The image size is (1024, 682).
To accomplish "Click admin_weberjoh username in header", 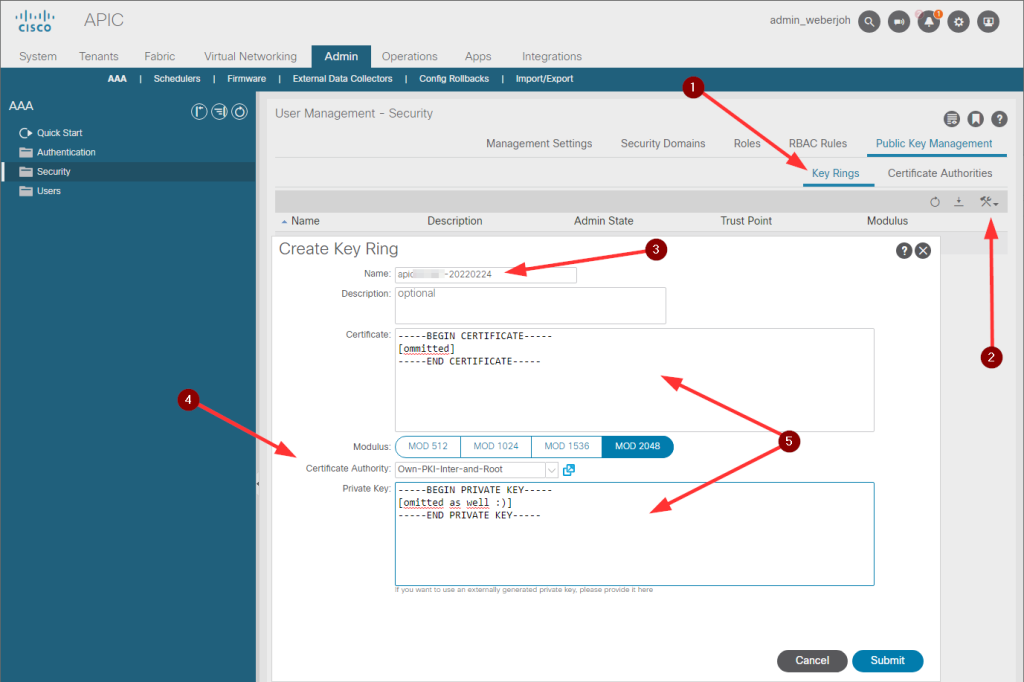I will pos(810,20).
